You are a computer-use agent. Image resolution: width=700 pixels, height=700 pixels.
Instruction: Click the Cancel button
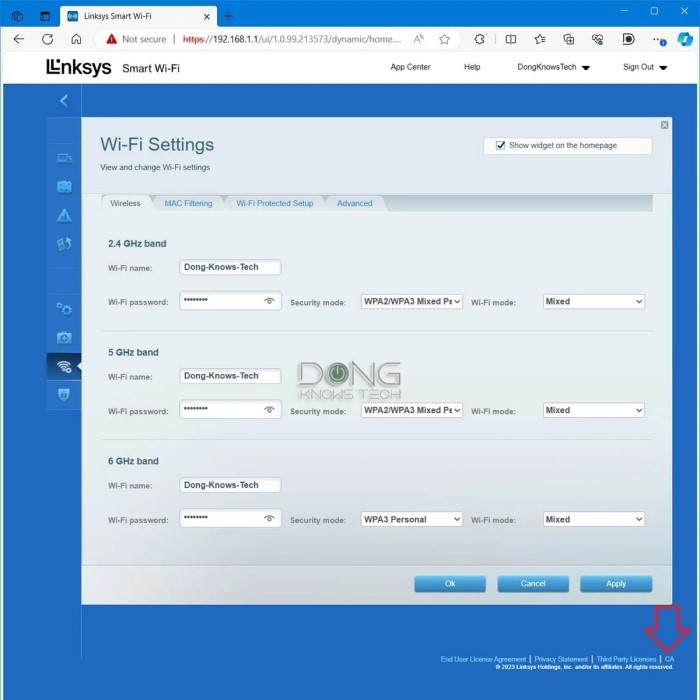coord(533,583)
